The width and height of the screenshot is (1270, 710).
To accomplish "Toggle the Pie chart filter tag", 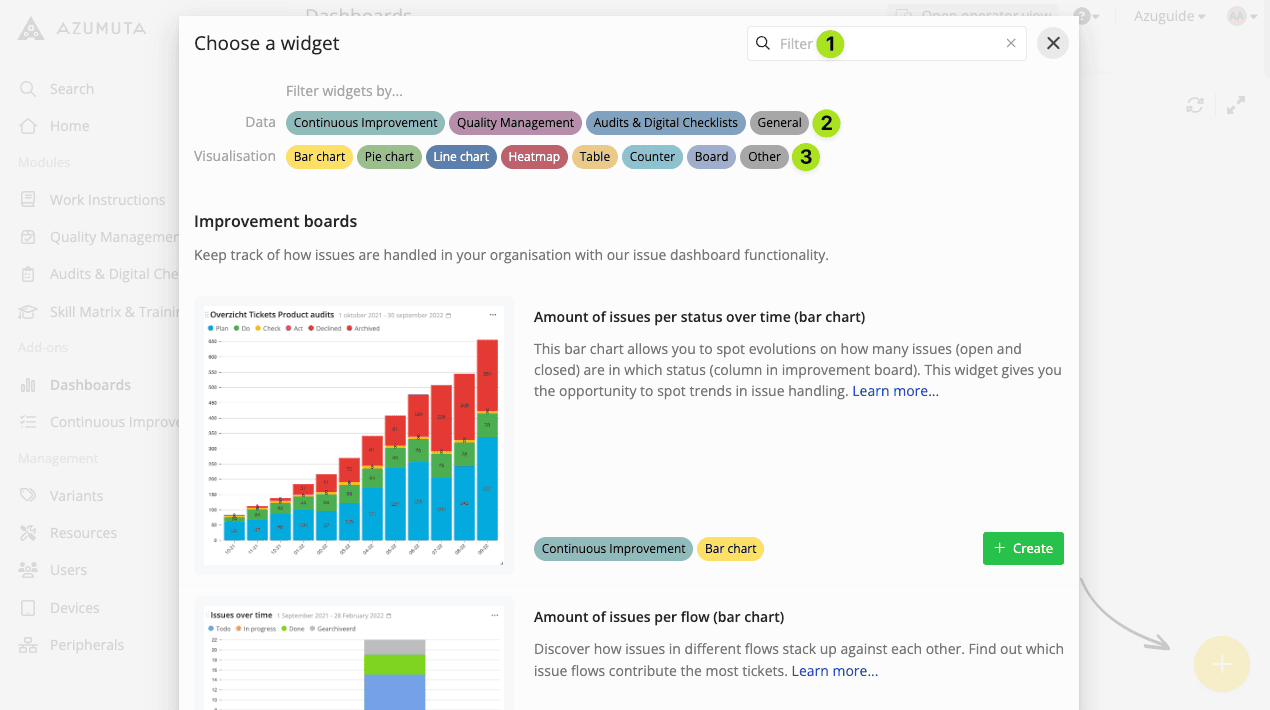I will click(389, 157).
